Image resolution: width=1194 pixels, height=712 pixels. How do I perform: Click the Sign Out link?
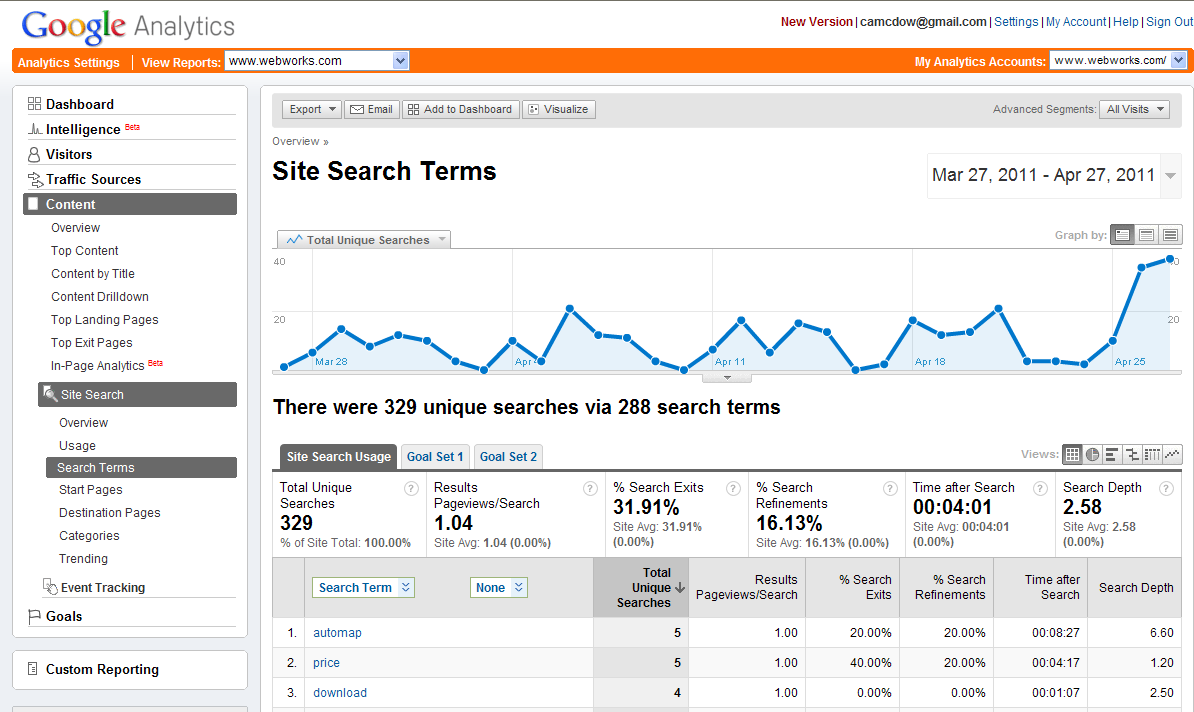click(x=1169, y=22)
